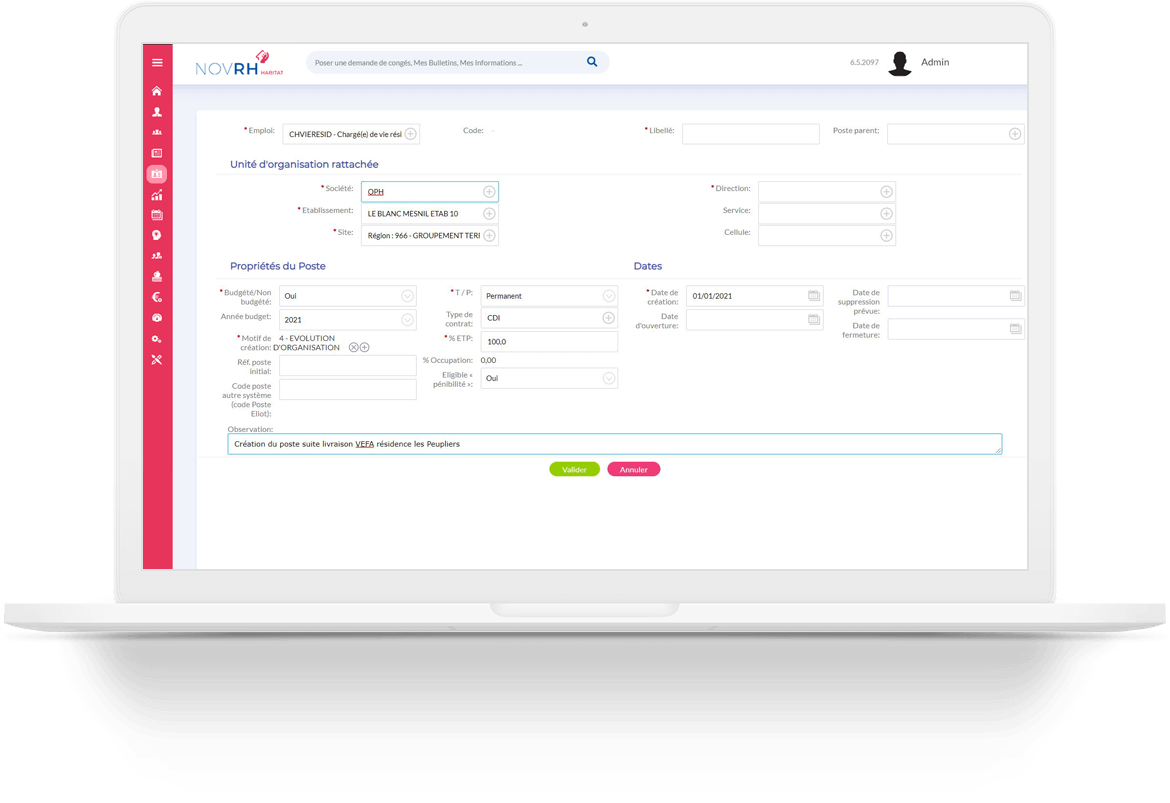1170x803 pixels.
Task: Click the Libellé input field
Action: click(750, 134)
